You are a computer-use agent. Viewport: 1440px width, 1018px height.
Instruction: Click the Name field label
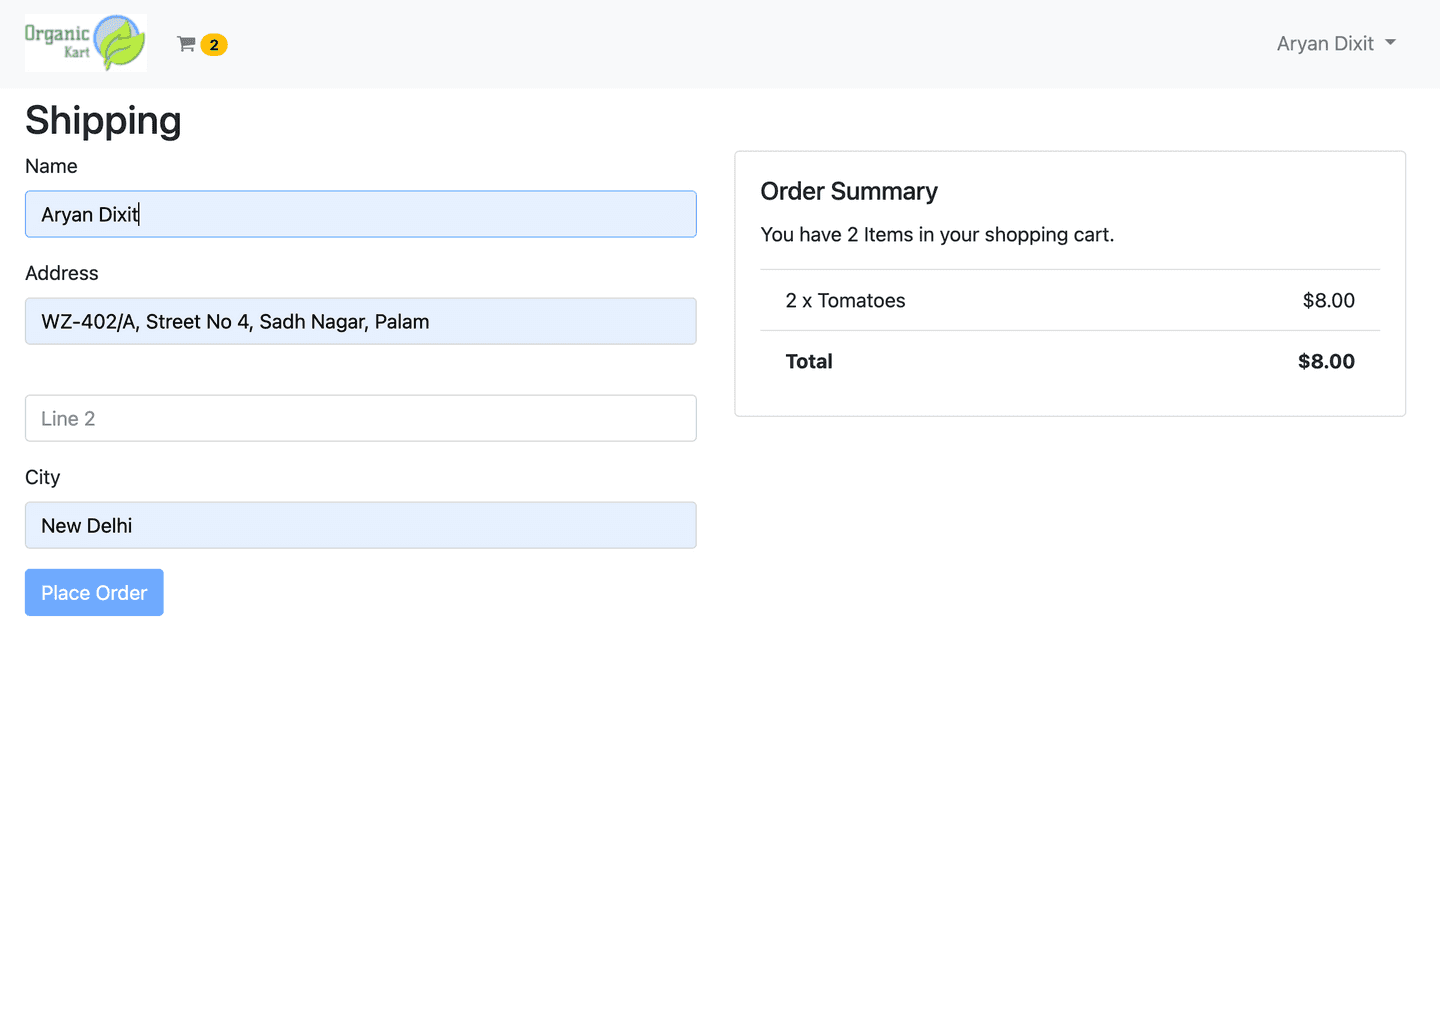[x=51, y=166]
